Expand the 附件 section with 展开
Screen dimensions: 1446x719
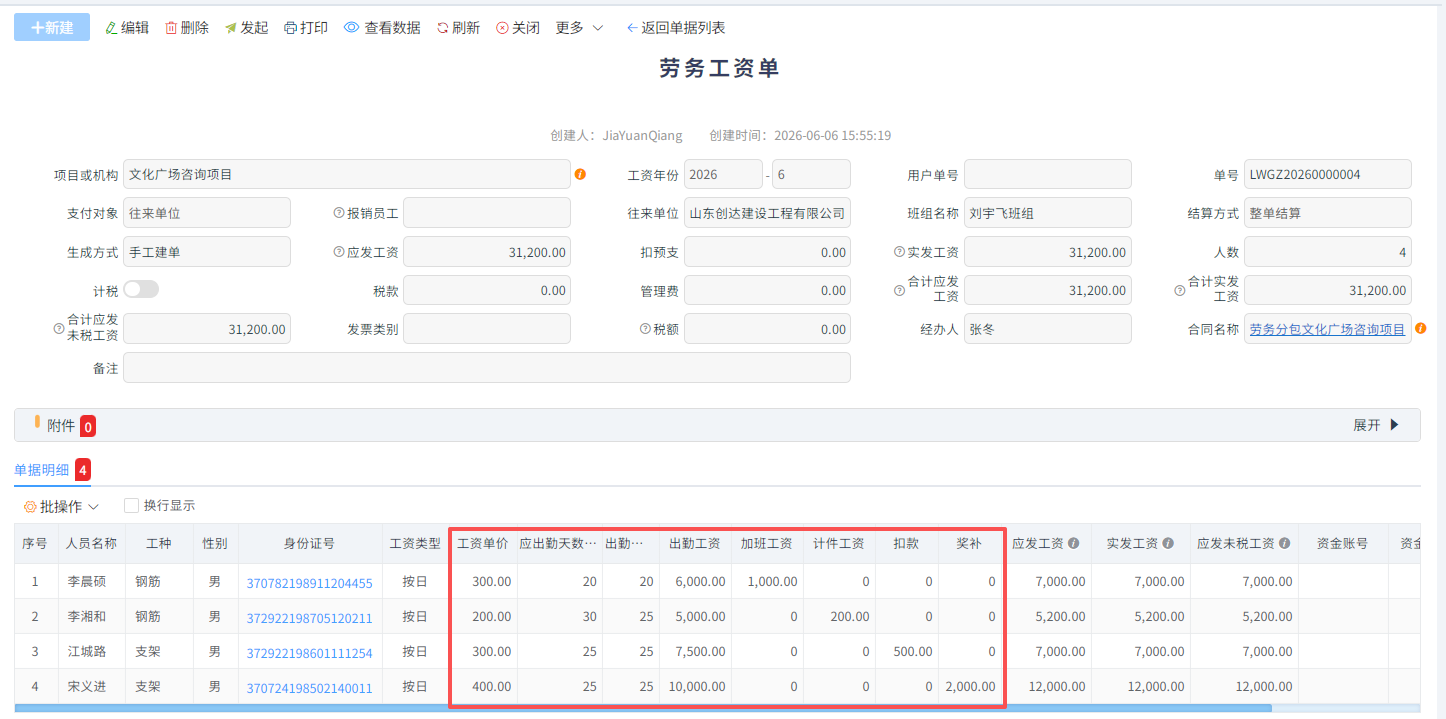(x=1376, y=425)
